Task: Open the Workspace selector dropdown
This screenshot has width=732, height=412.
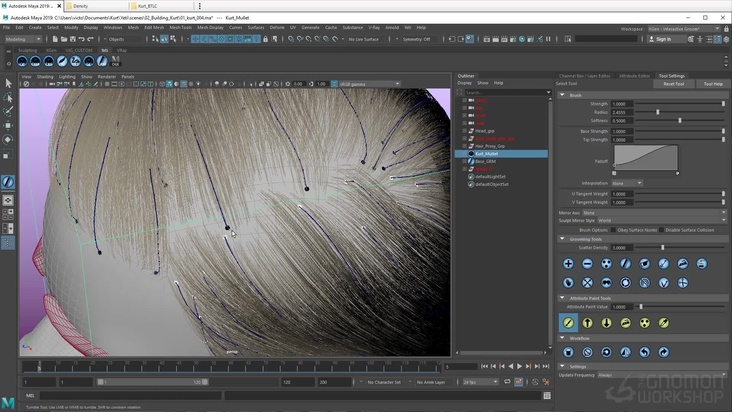Action: coord(683,29)
